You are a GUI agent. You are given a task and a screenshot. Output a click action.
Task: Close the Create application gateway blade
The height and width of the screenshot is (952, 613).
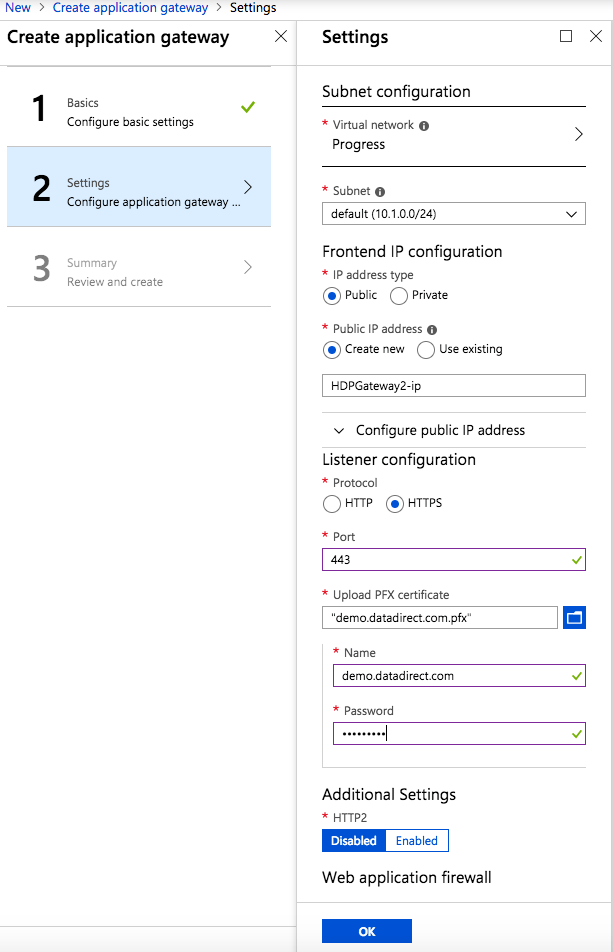tap(281, 37)
